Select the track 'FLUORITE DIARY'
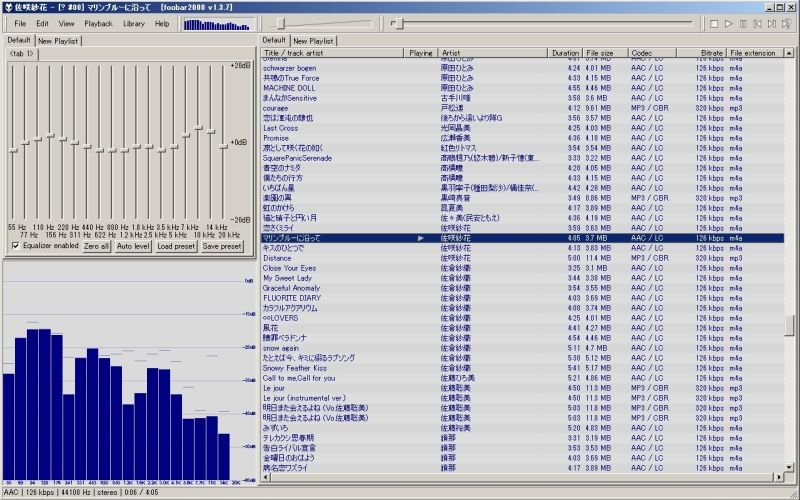Screen dimensions: 800x500 pos(522,298)
